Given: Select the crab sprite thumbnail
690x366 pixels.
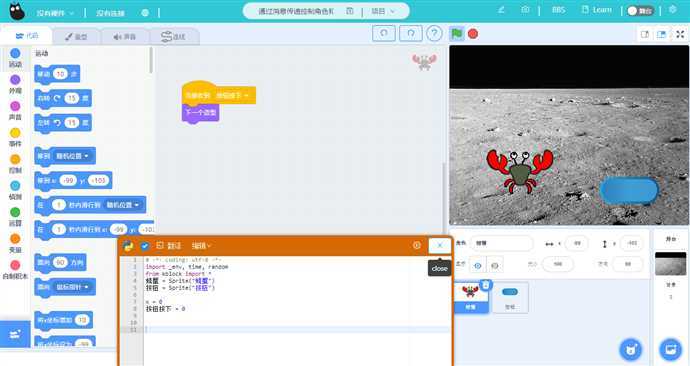Looking at the screenshot, I should pyautogui.click(x=471, y=297).
